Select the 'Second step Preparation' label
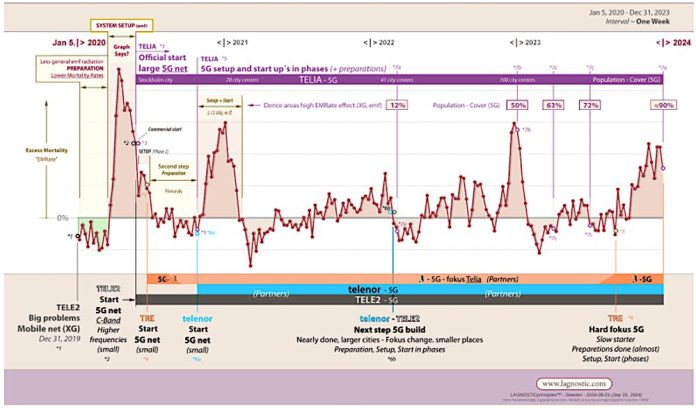 pos(174,169)
